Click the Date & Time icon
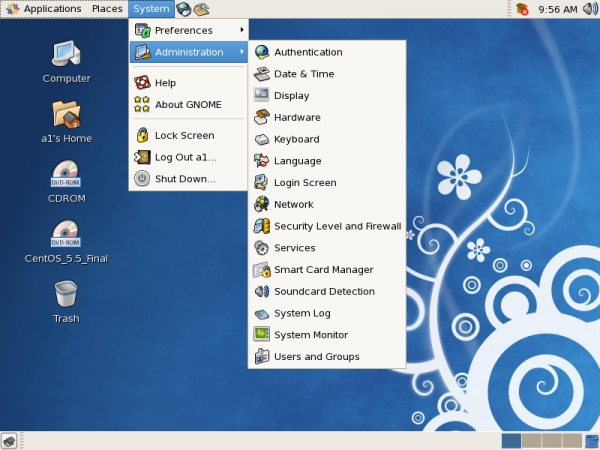The width and height of the screenshot is (600, 450). click(262, 74)
